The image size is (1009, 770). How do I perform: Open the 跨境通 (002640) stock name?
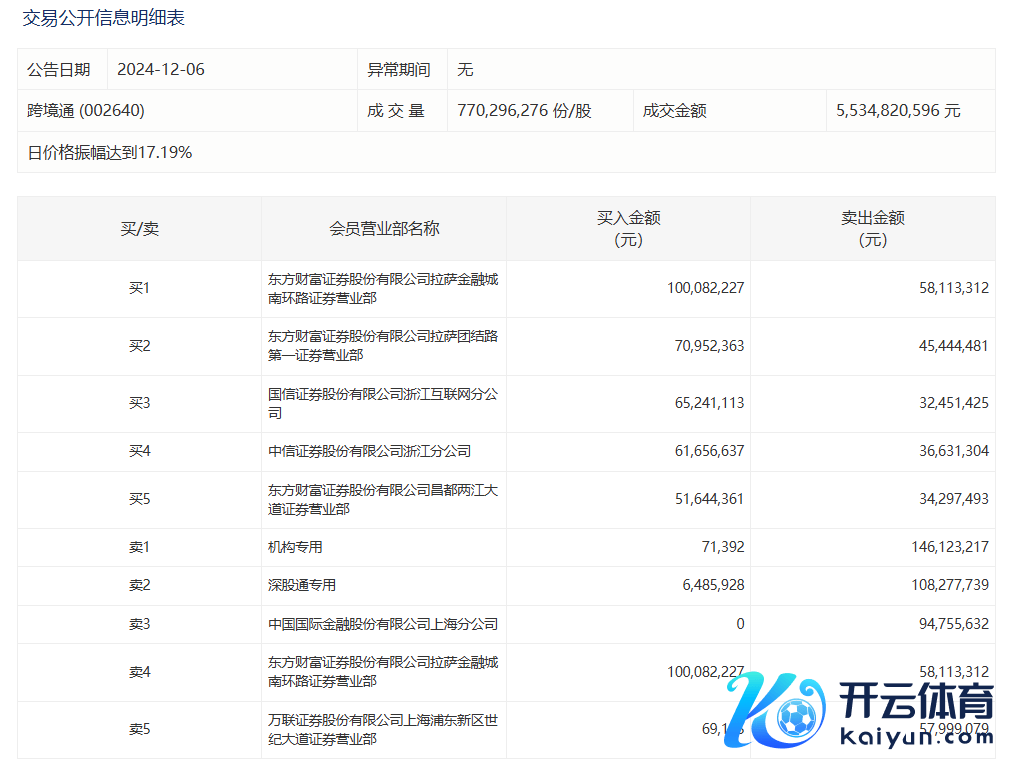pos(86,111)
